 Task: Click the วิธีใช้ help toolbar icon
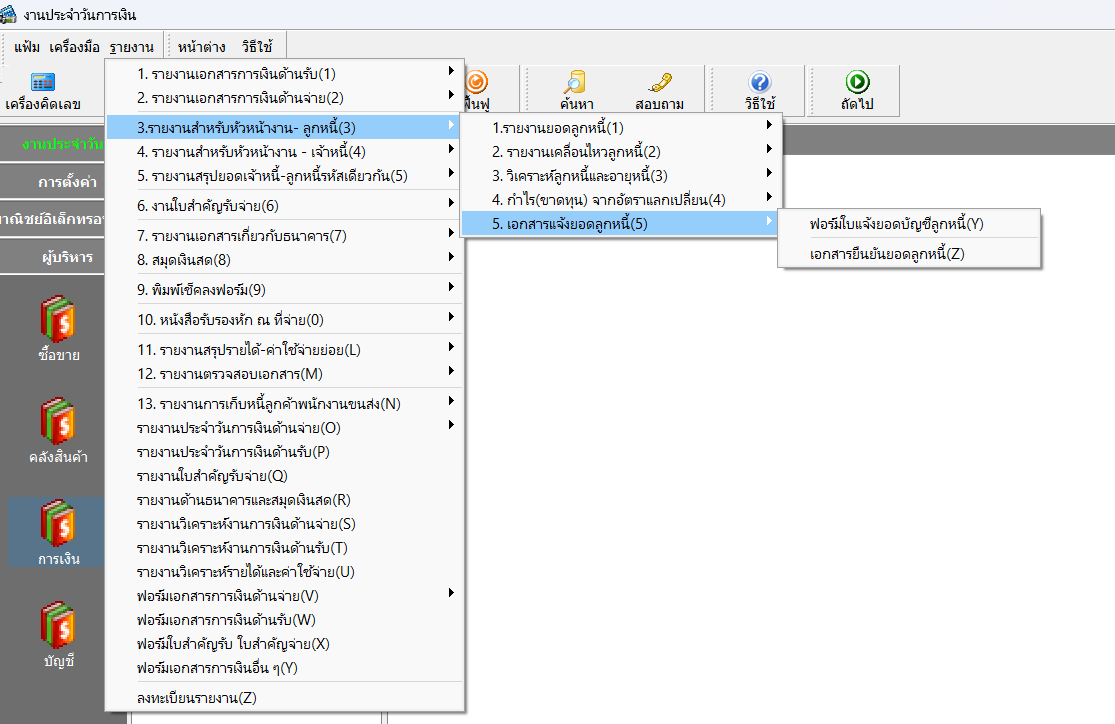pos(759,90)
